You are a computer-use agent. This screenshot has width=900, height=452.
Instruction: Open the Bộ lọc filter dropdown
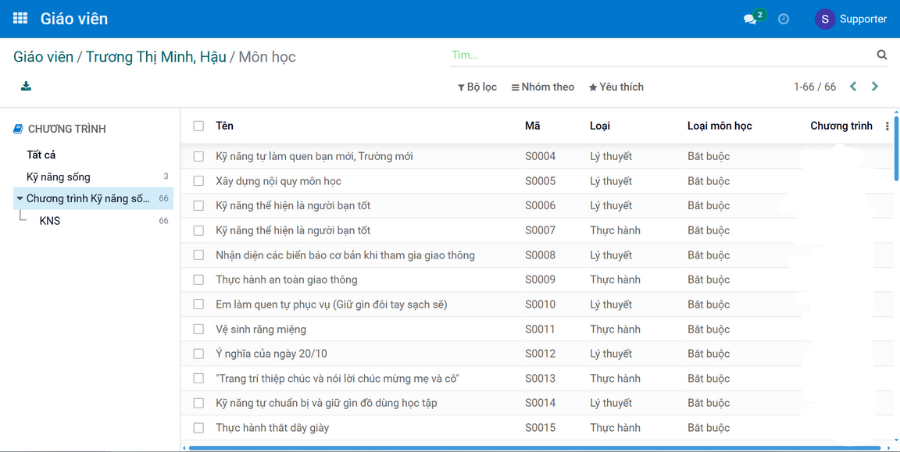(x=477, y=87)
